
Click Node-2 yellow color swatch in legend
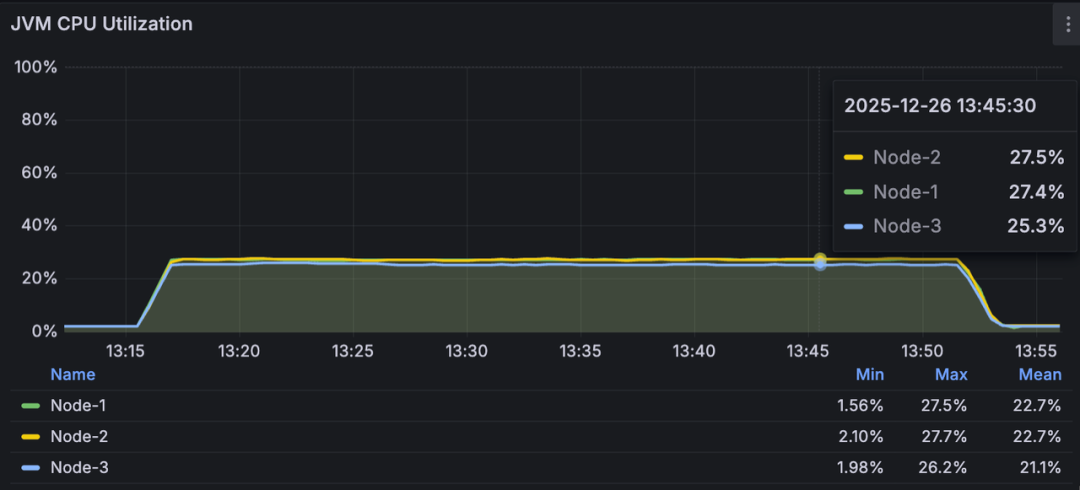click(31, 437)
